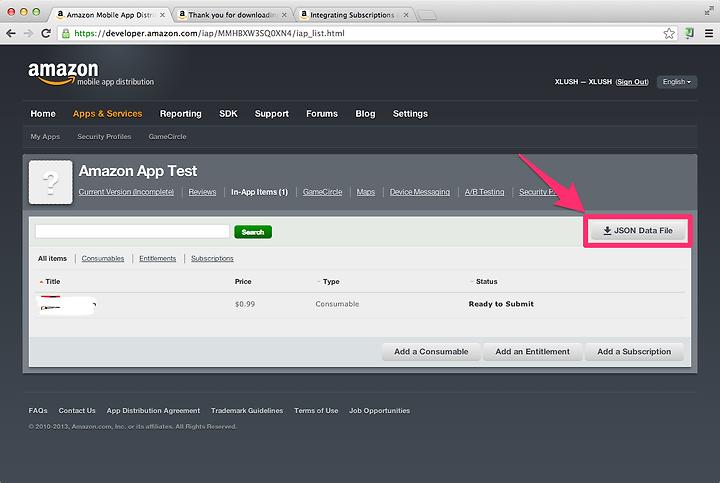Open the Maps link
720x483 pixels.
coord(366,192)
